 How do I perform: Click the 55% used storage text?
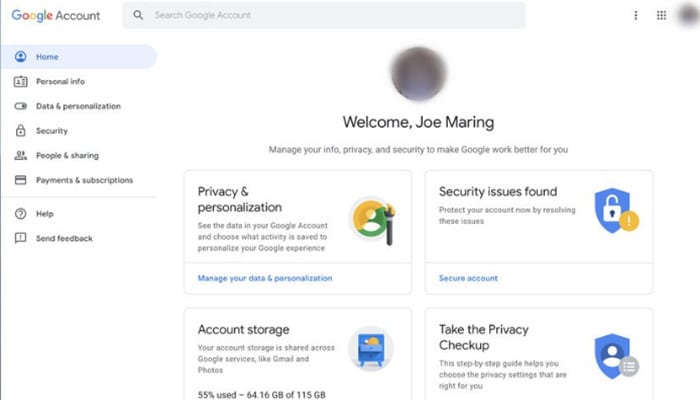pyautogui.click(x=262, y=395)
